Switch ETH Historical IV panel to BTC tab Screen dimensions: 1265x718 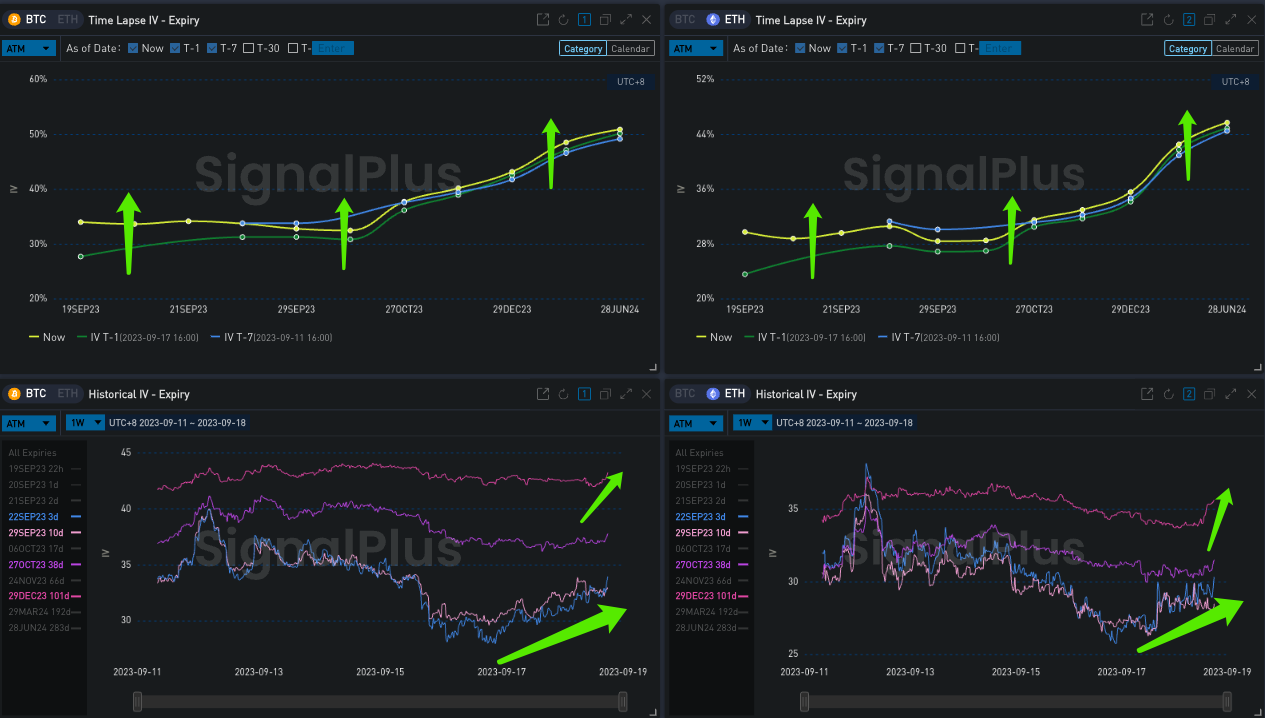(684, 394)
